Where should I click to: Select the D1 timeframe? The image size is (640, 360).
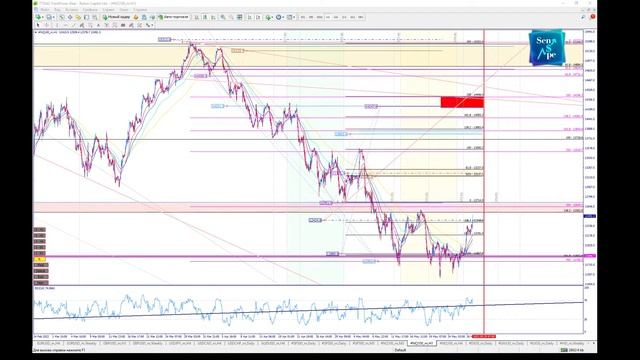tap(353, 17)
